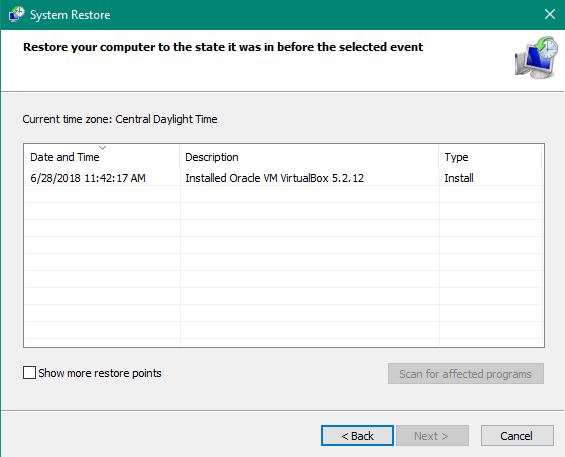Click the System Restore monitor clock graphic
Image resolution: width=565 pixels, height=457 pixels.
pyautogui.click(x=536, y=57)
